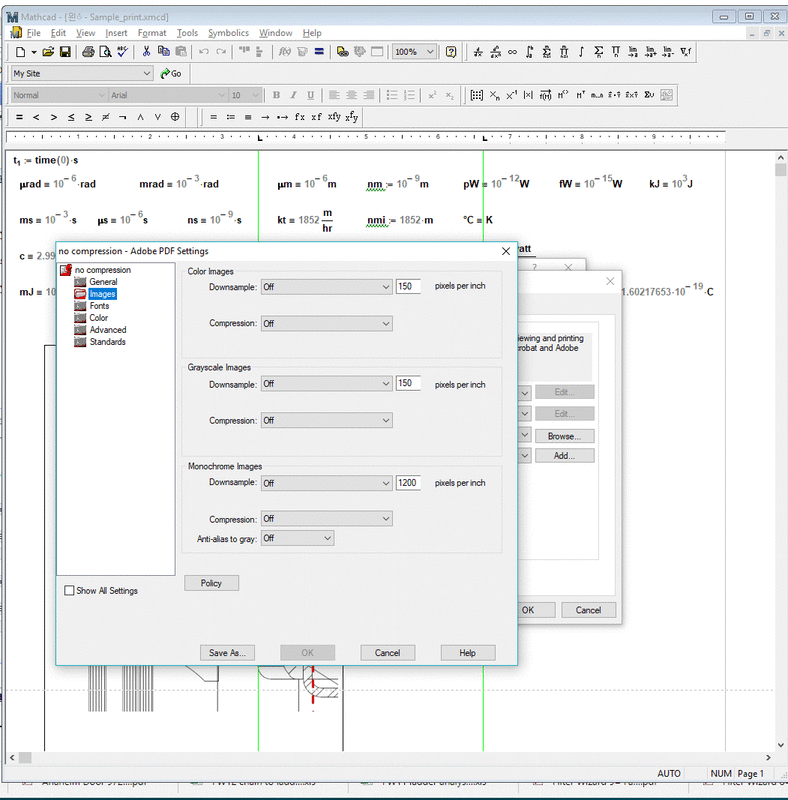Open the My Site dropdown
788x800 pixels.
(82, 73)
